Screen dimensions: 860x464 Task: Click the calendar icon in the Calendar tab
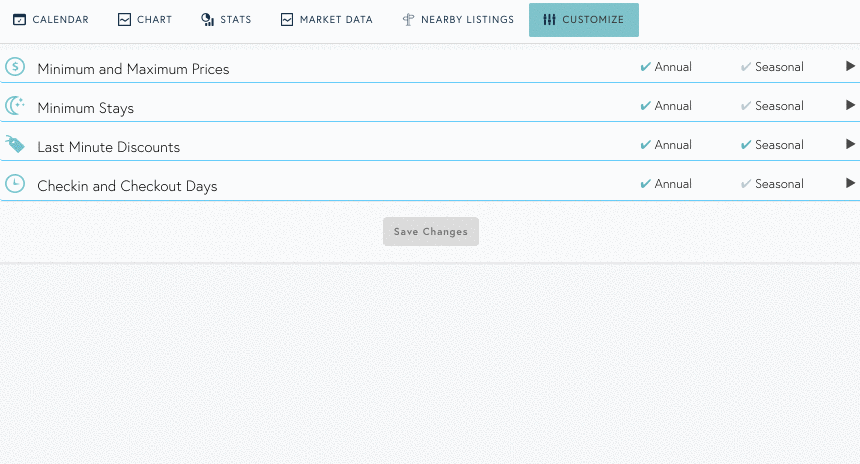pyautogui.click(x=19, y=20)
